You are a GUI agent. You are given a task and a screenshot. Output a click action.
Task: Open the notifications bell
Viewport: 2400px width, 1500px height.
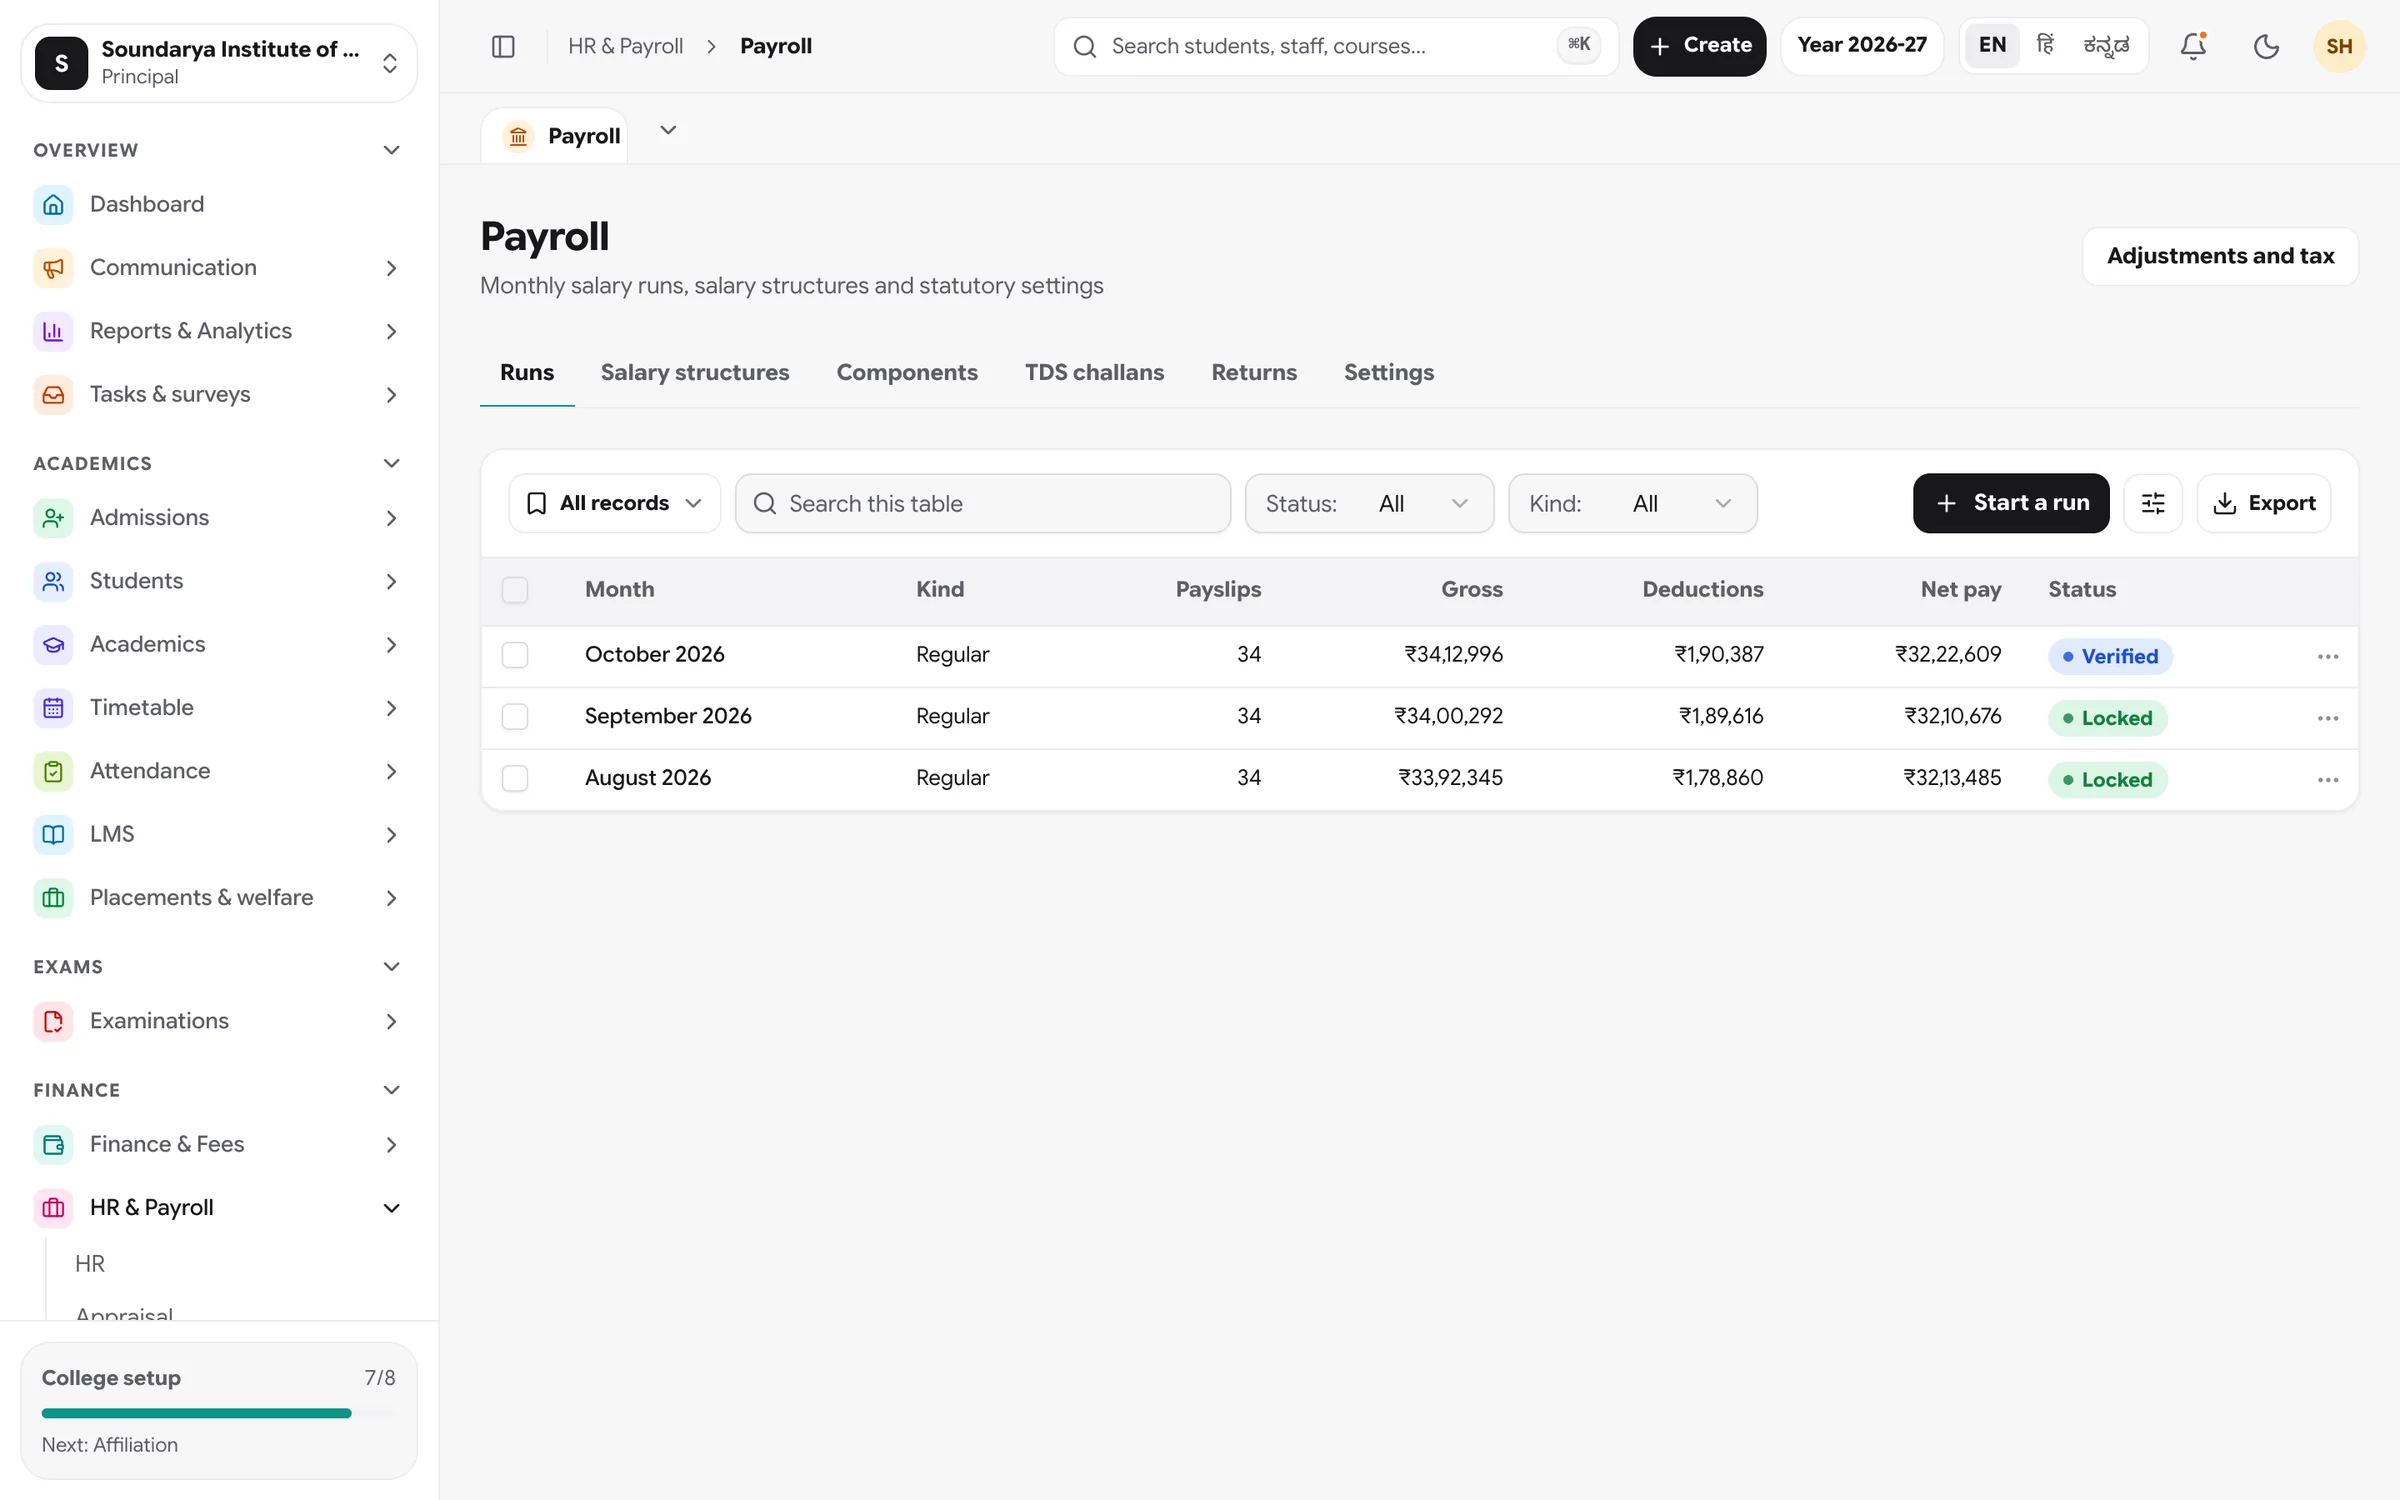click(x=2192, y=46)
